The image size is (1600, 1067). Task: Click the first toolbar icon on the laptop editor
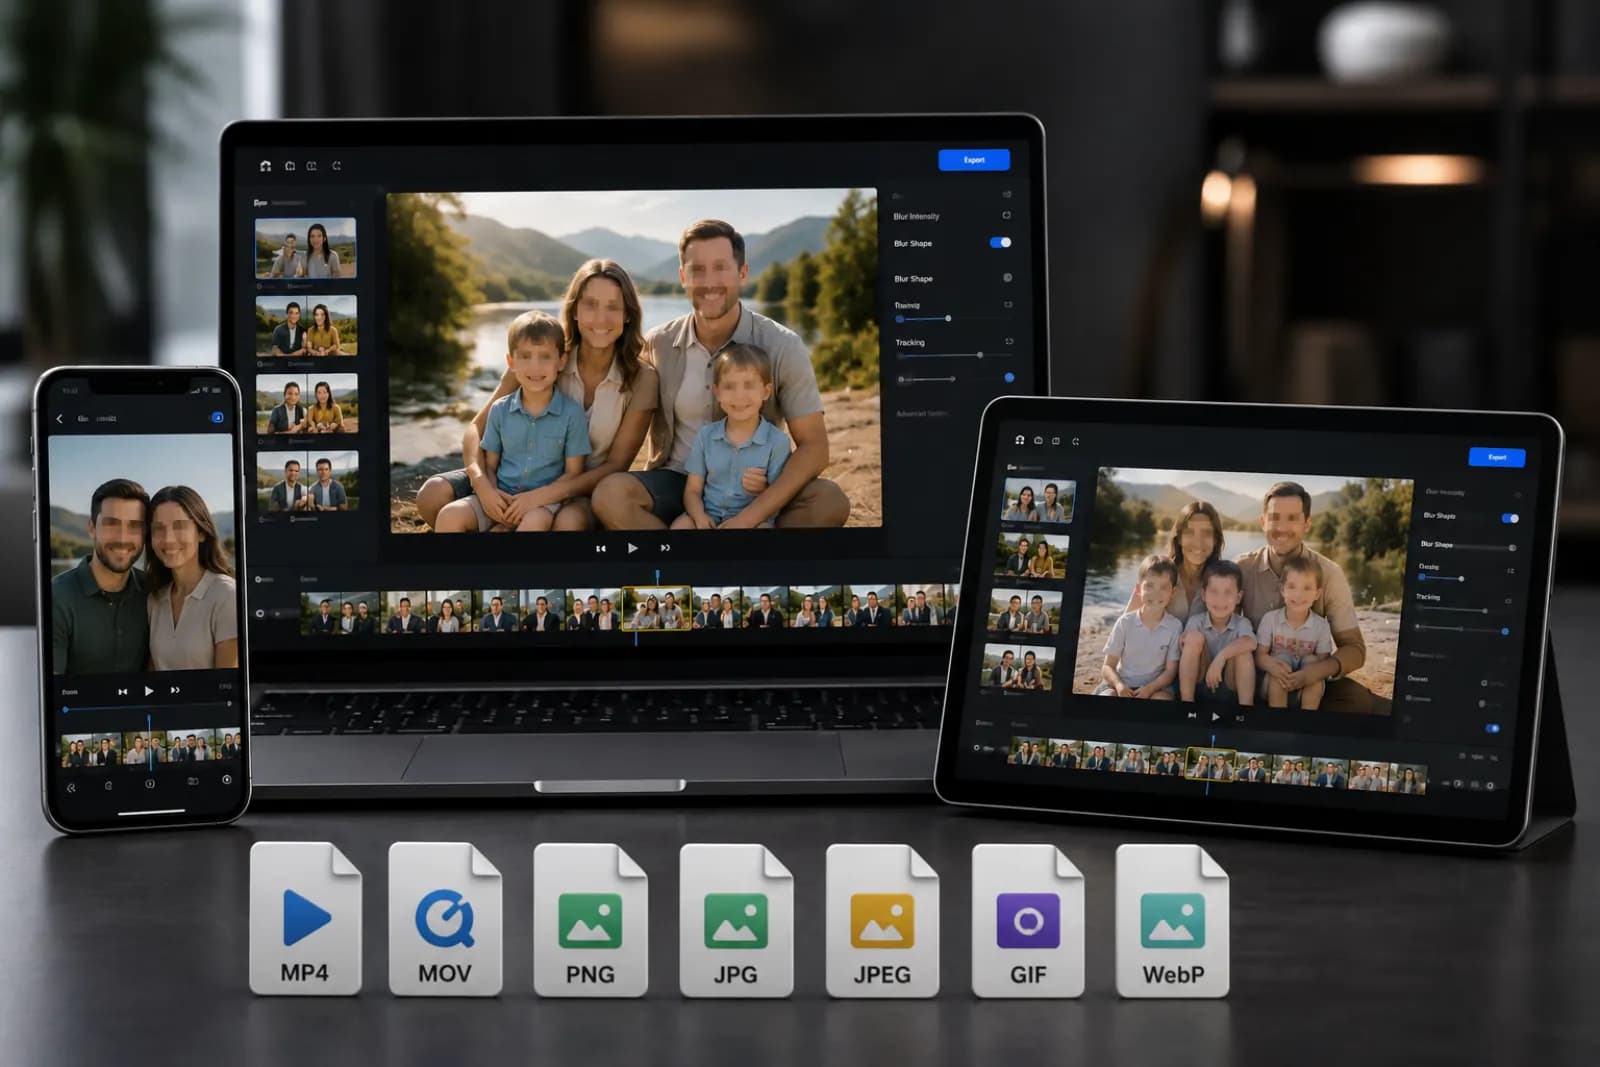coord(265,165)
